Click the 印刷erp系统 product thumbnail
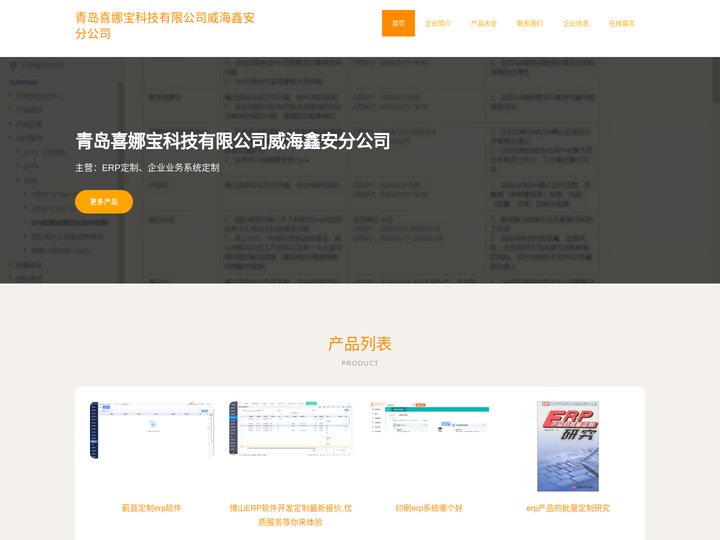 429,417
